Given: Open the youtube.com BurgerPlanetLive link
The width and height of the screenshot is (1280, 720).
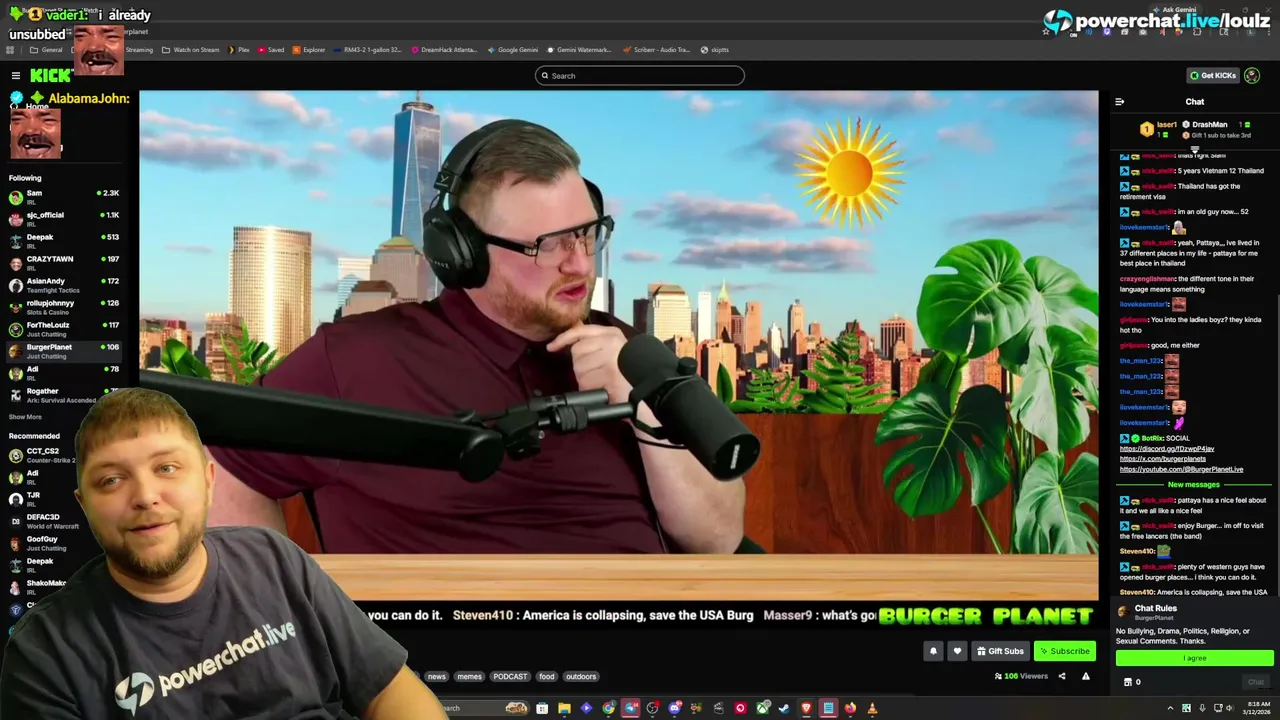Looking at the screenshot, I should pos(1181,469).
